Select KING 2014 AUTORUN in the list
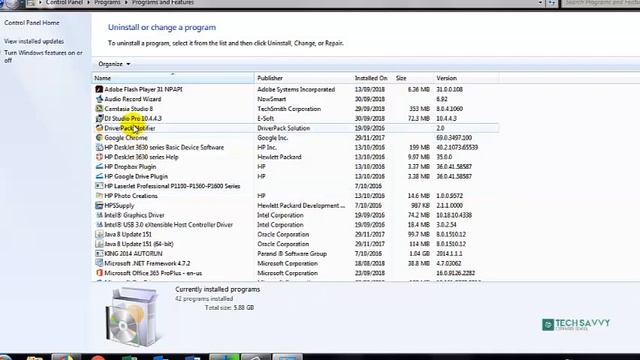The height and width of the screenshot is (360, 640). pyautogui.click(x=133, y=254)
